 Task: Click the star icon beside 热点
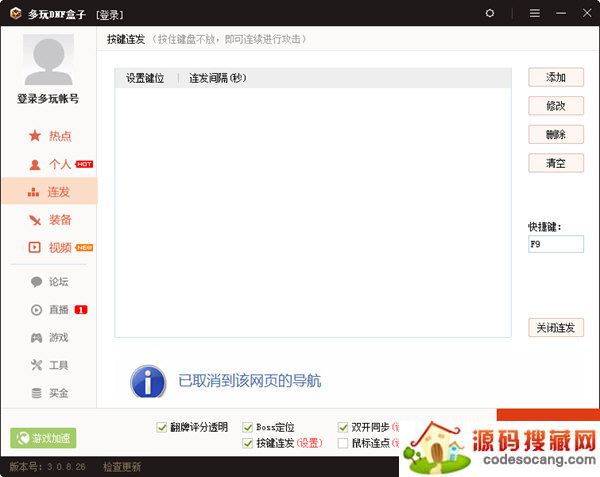(x=35, y=135)
